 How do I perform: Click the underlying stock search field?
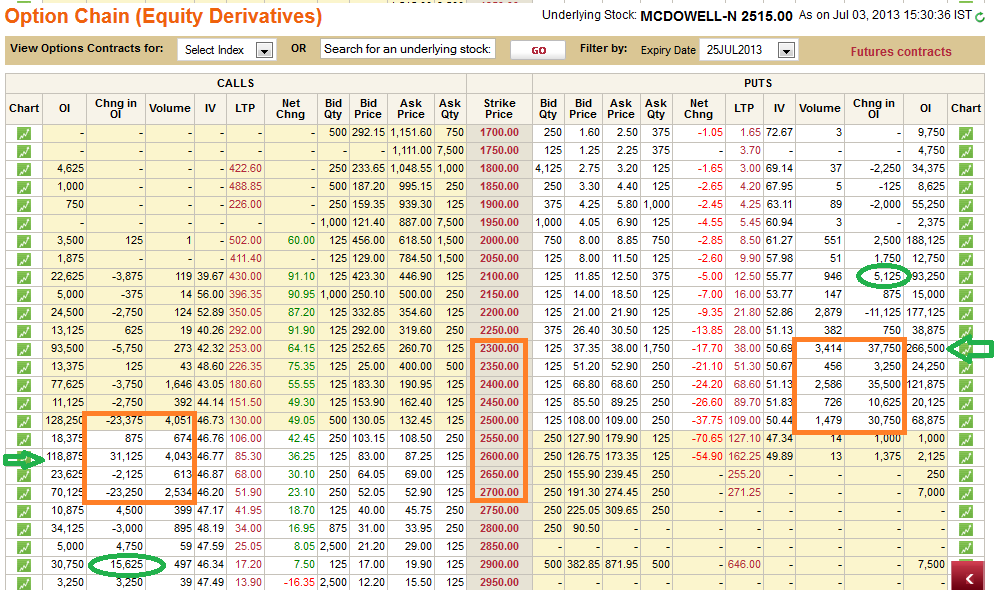(x=408, y=49)
